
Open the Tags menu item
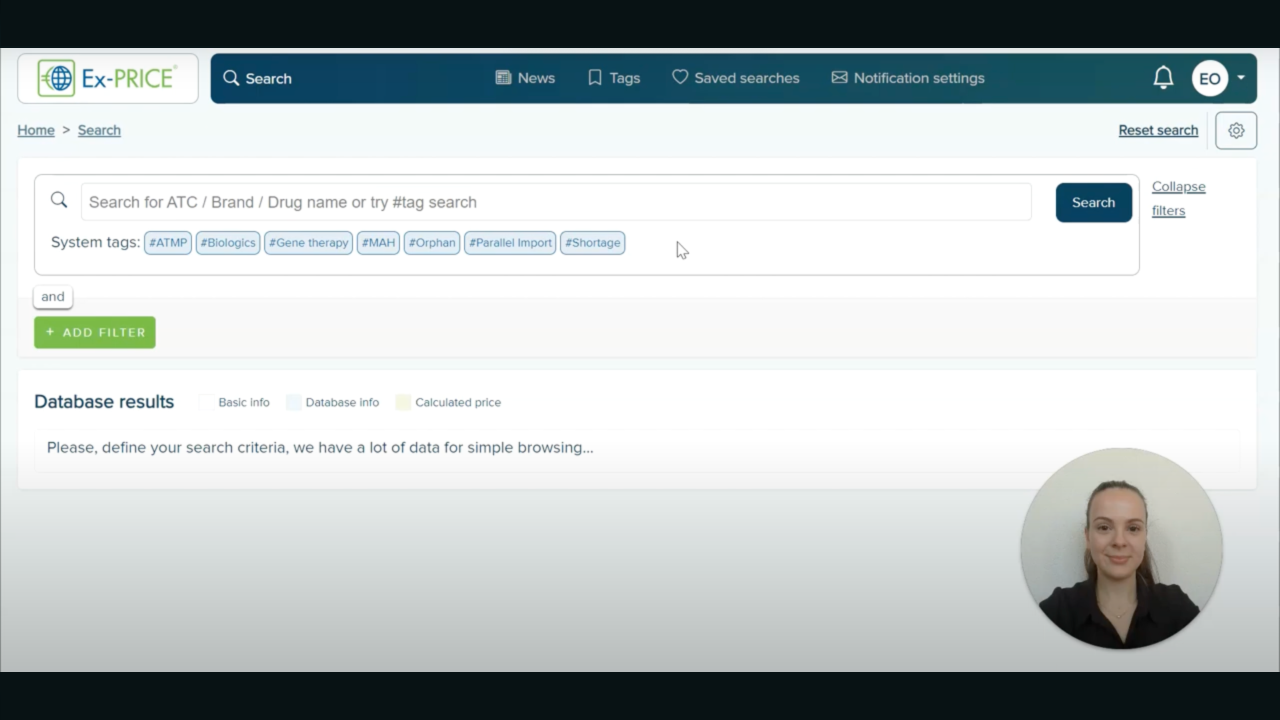point(614,78)
